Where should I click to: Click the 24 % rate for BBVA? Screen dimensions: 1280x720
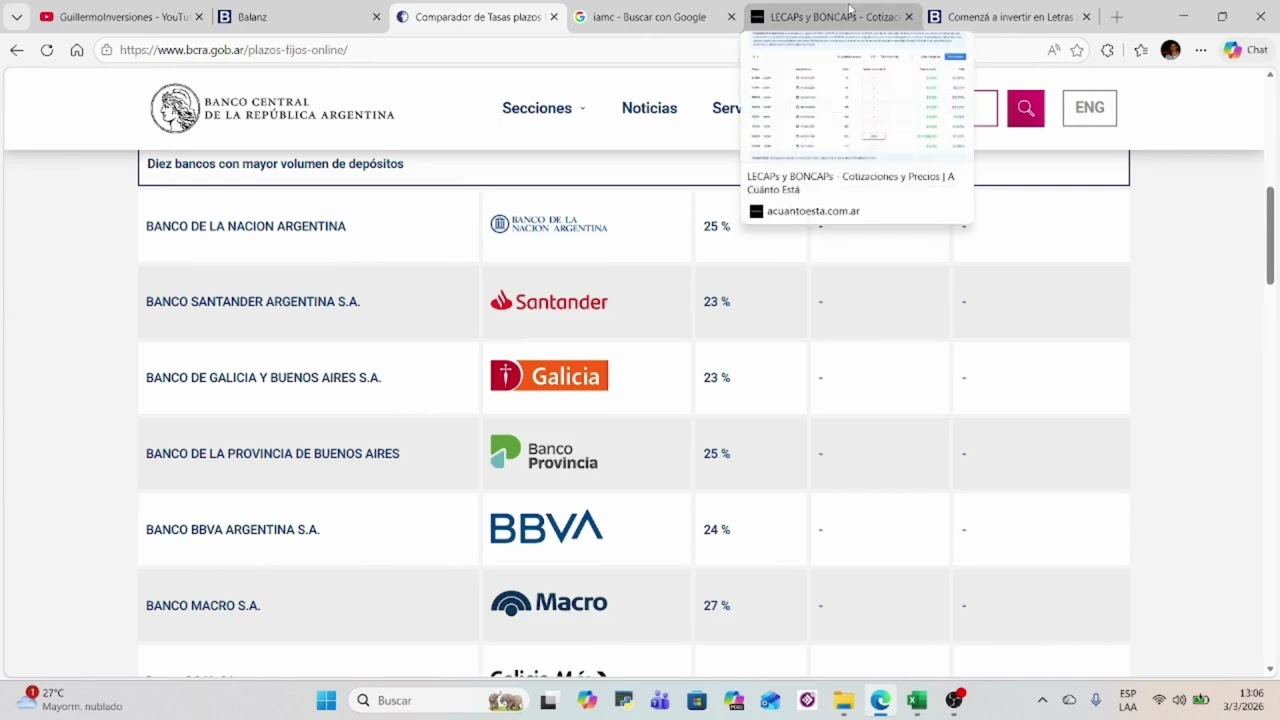pyautogui.click(x=717, y=530)
